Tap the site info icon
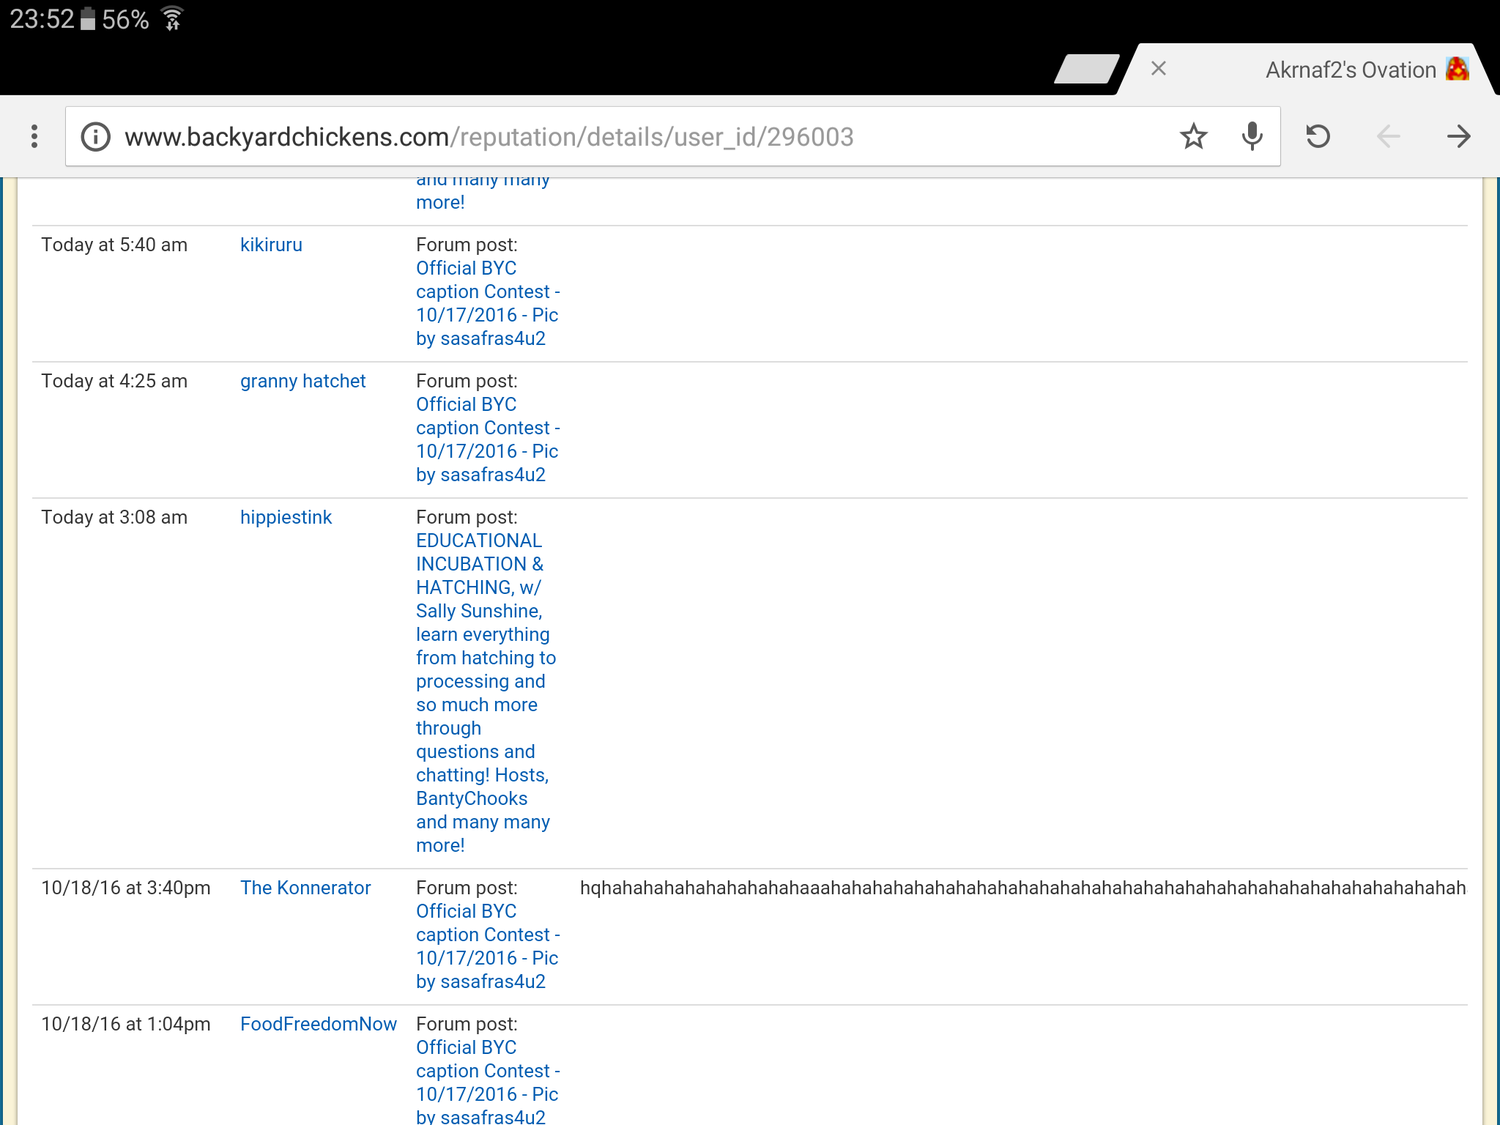Image resolution: width=1500 pixels, height=1125 pixels. [x=96, y=137]
